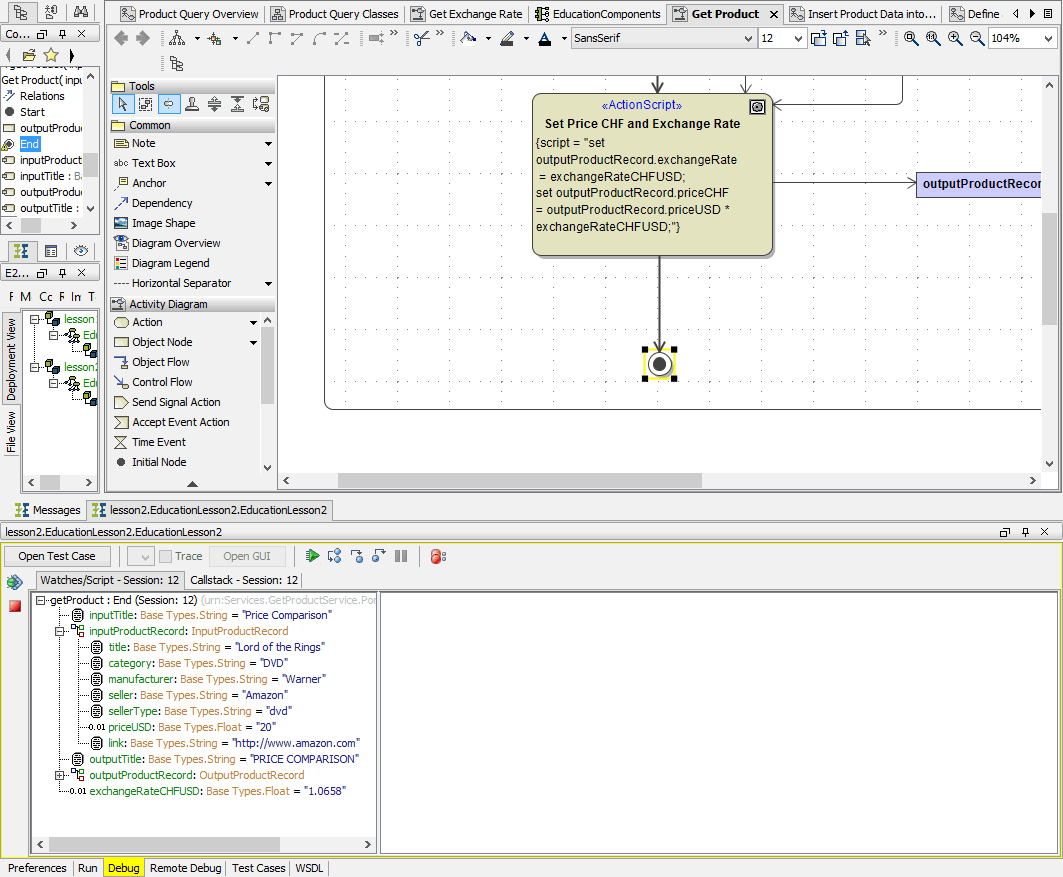Open the Callstack - Session: 12 tab
Screen dimensions: 1063x877
tap(244, 580)
